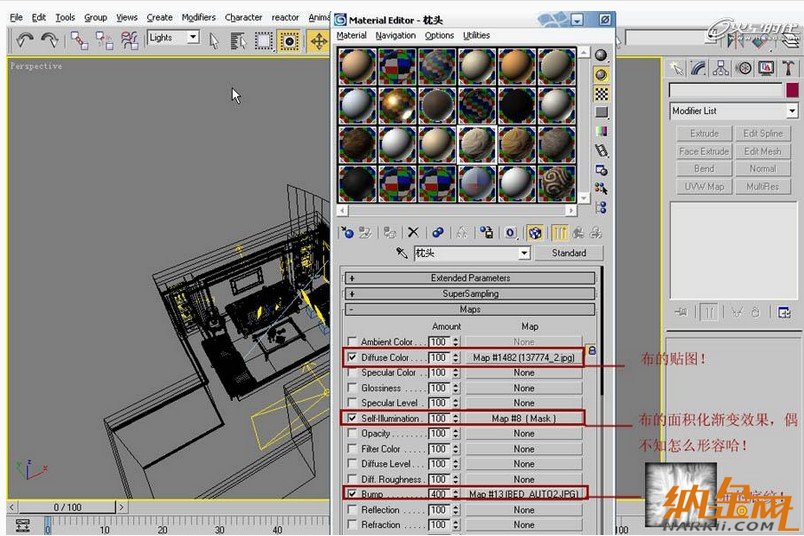Image resolution: width=804 pixels, height=536 pixels.
Task: Enable the Opacity map checkbox
Action: point(352,434)
